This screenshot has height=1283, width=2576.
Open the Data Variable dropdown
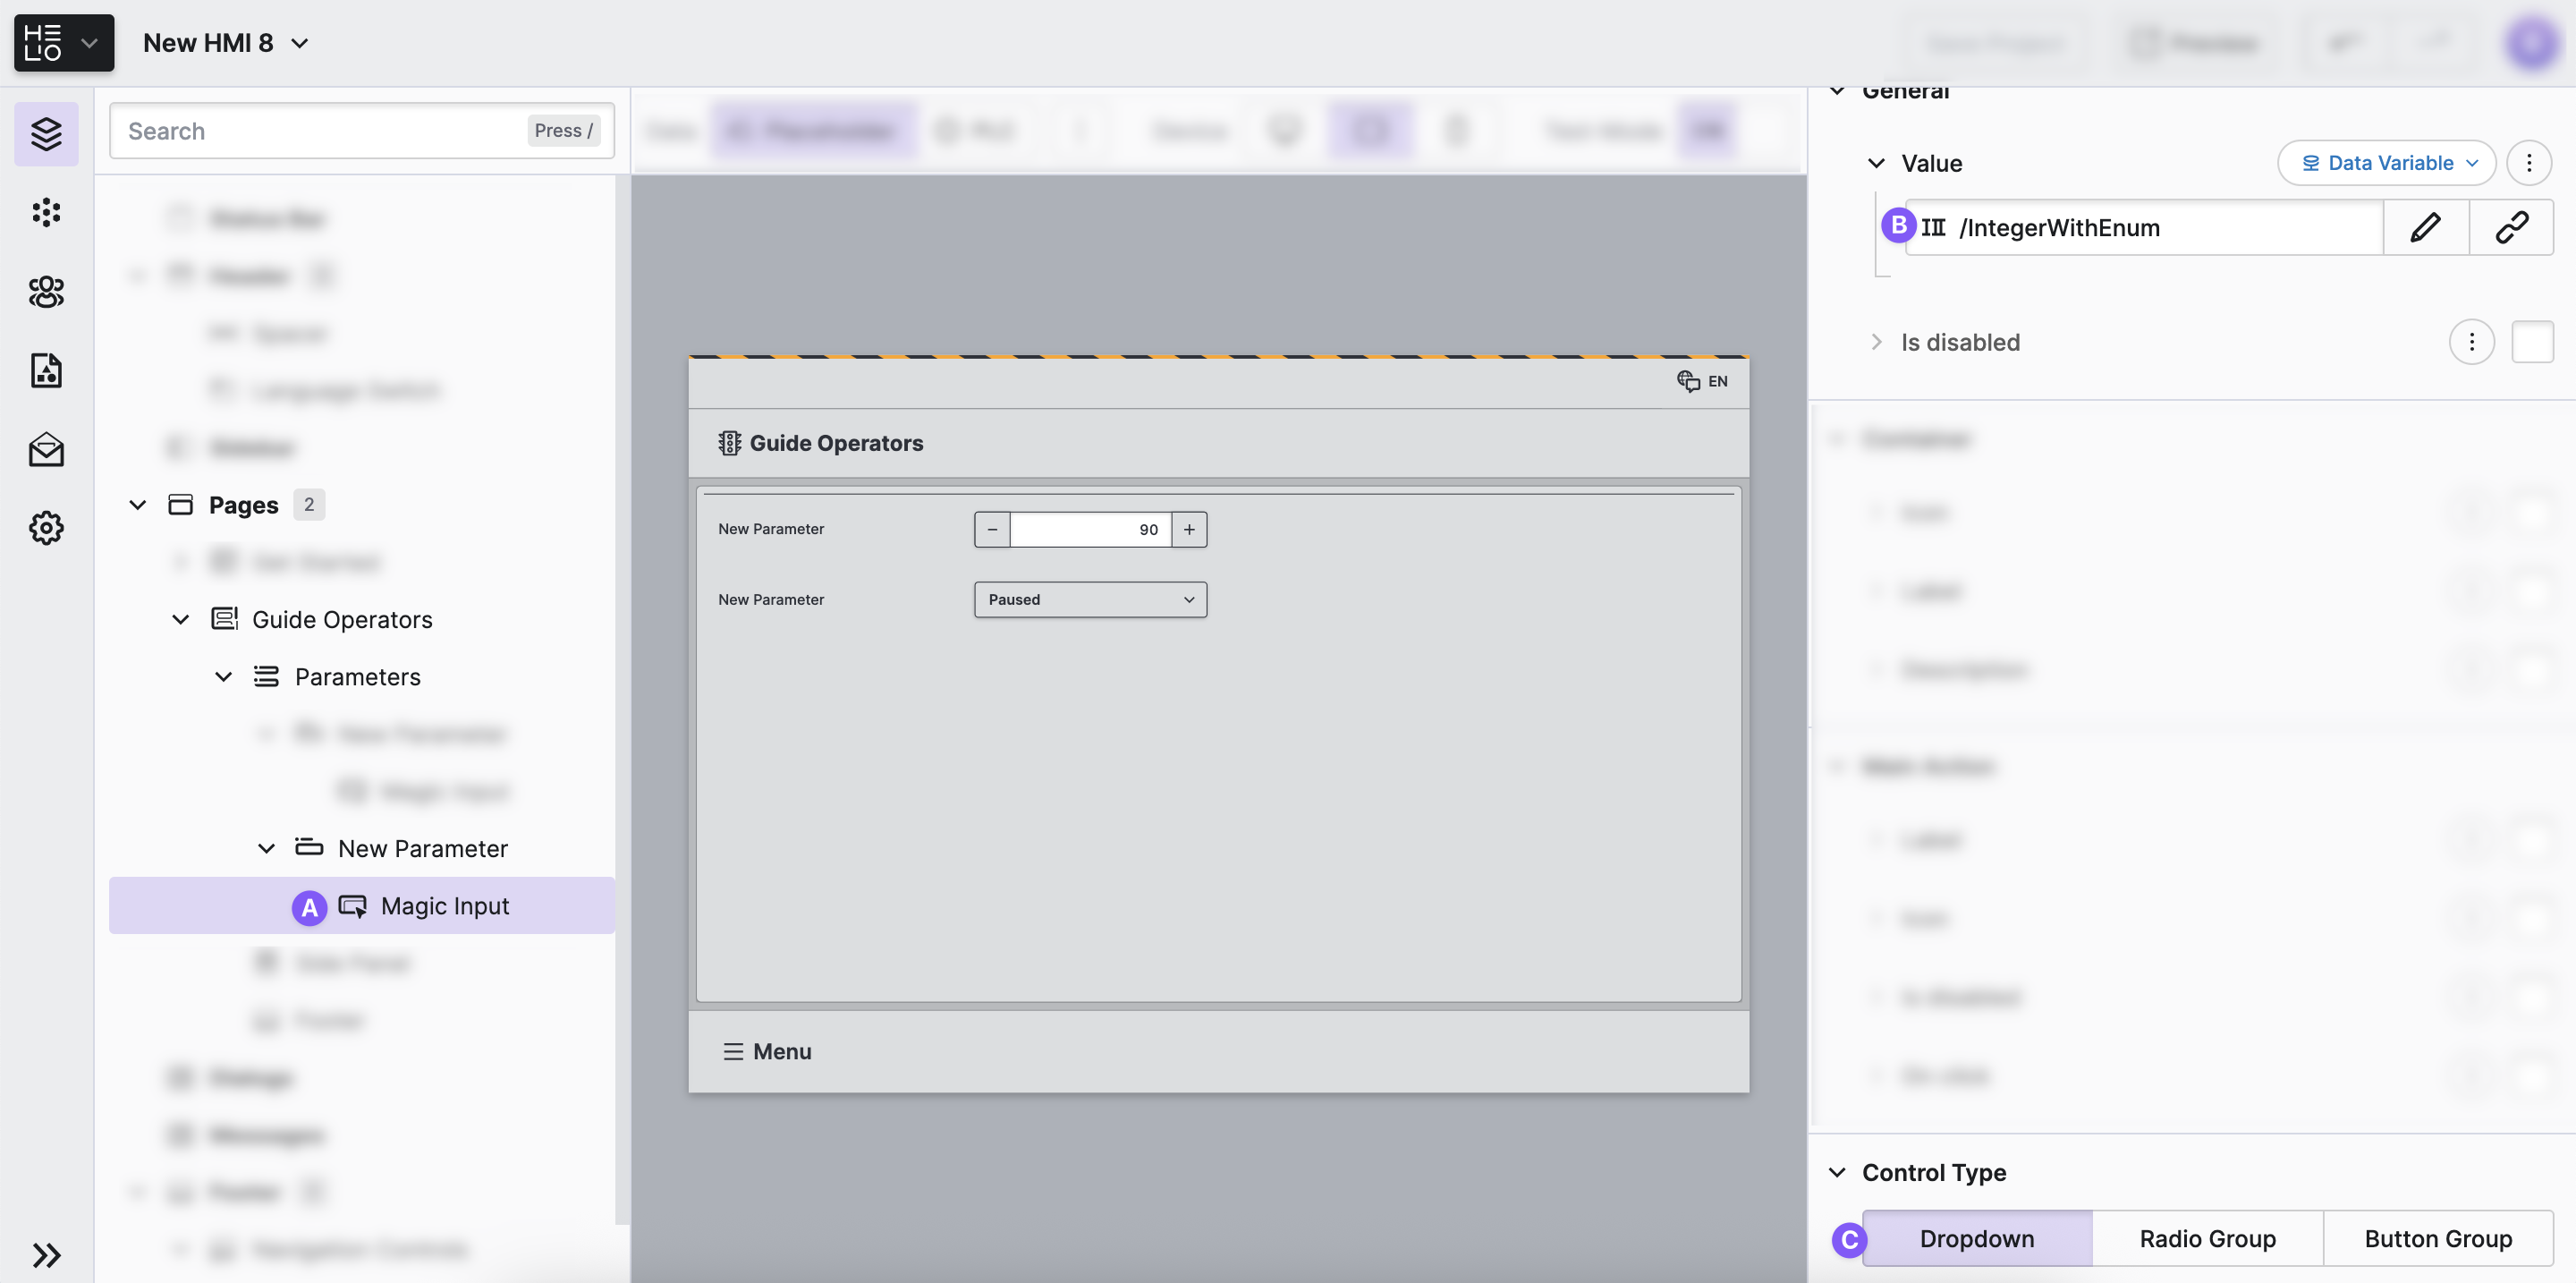point(2386,163)
